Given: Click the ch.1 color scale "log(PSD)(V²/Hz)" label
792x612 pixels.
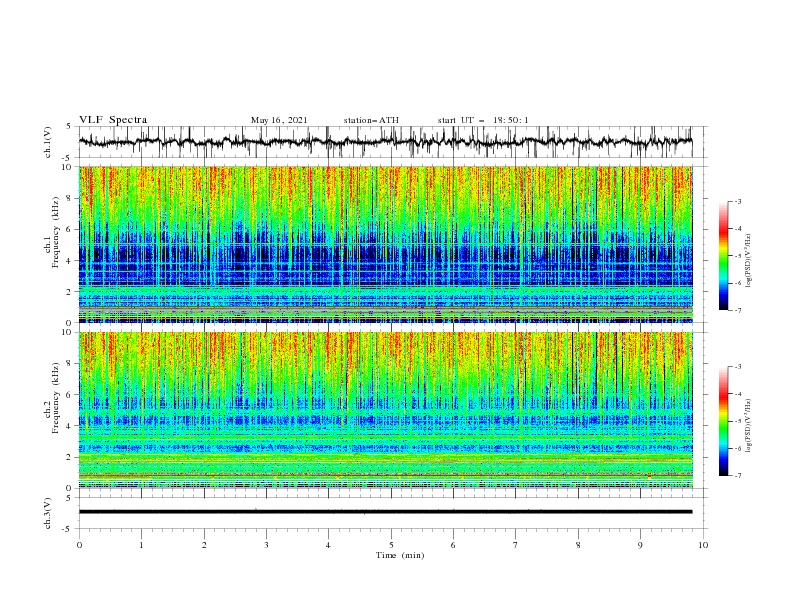Looking at the screenshot, I should [x=749, y=261].
